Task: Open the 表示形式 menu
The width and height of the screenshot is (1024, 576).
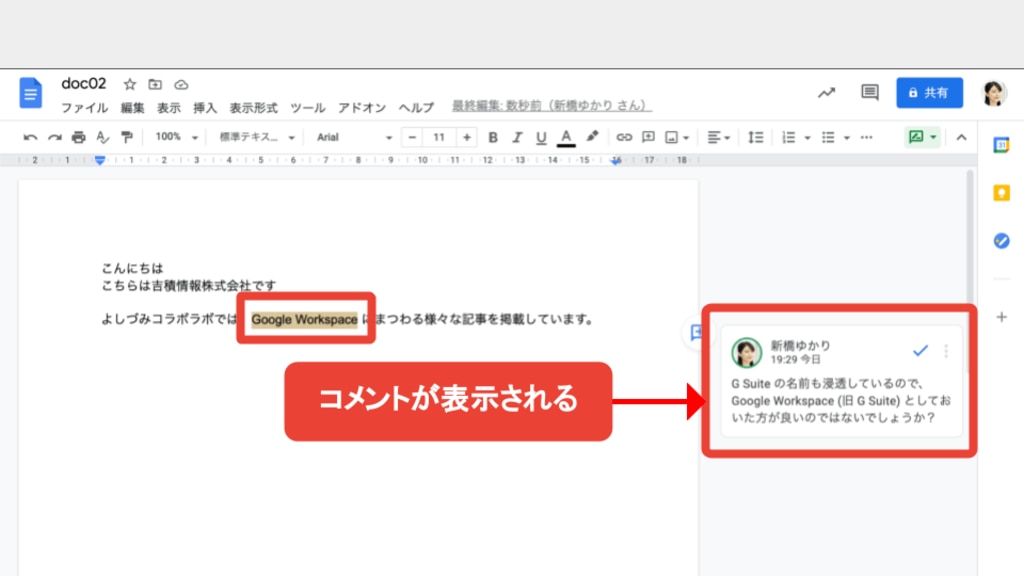Action: point(253,108)
